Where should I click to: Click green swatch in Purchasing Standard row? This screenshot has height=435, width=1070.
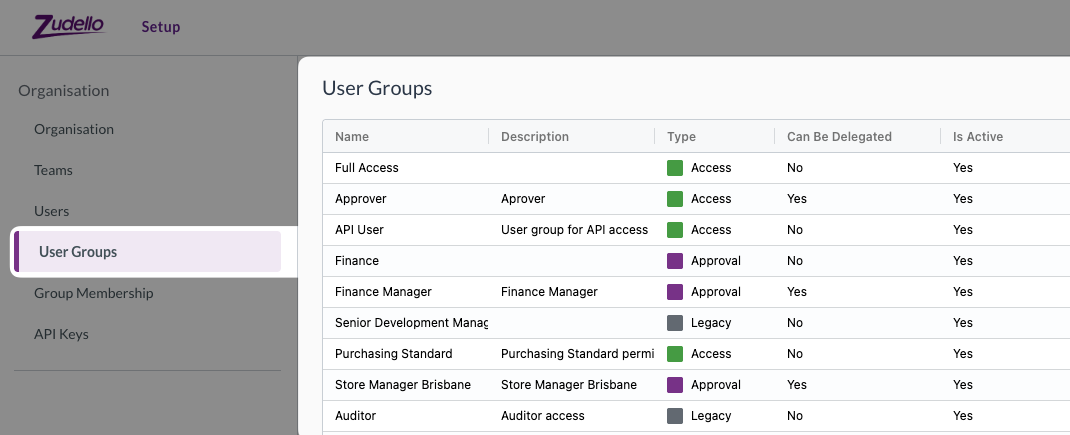674,354
